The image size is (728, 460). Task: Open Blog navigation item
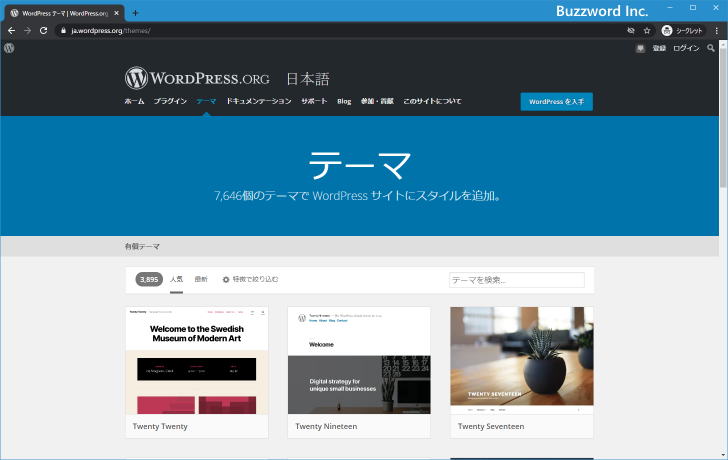pyautogui.click(x=344, y=101)
